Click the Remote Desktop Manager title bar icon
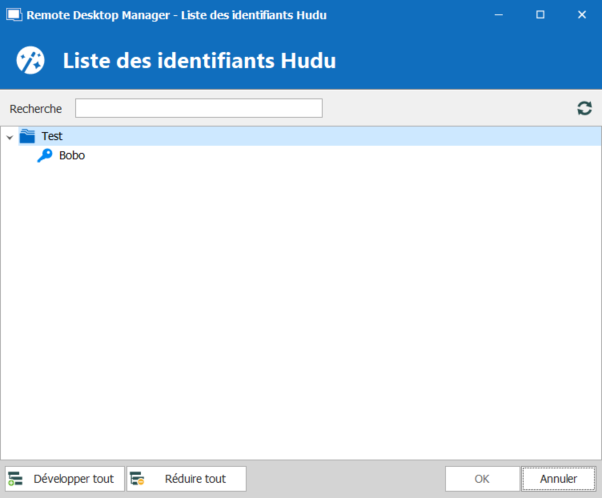Image resolution: width=602 pixels, height=498 pixels. [x=14, y=15]
